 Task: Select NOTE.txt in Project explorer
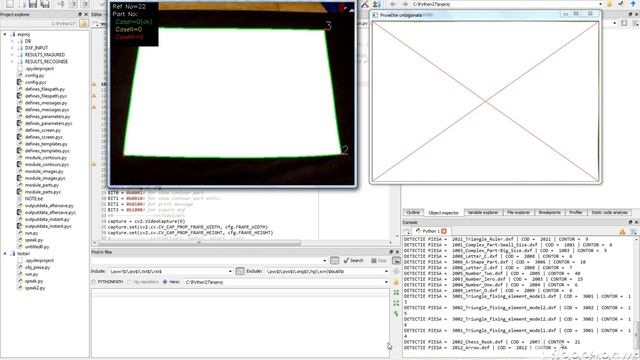(x=33, y=199)
